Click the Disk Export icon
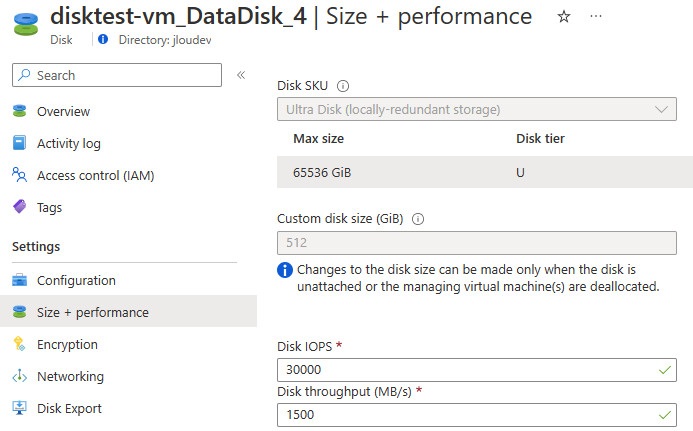Viewport: 693px width, 431px height. [x=19, y=408]
